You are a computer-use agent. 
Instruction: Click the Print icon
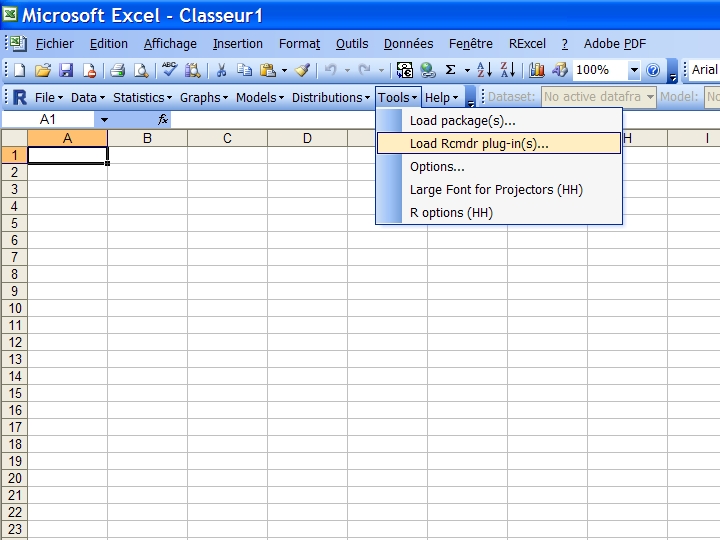tap(118, 70)
